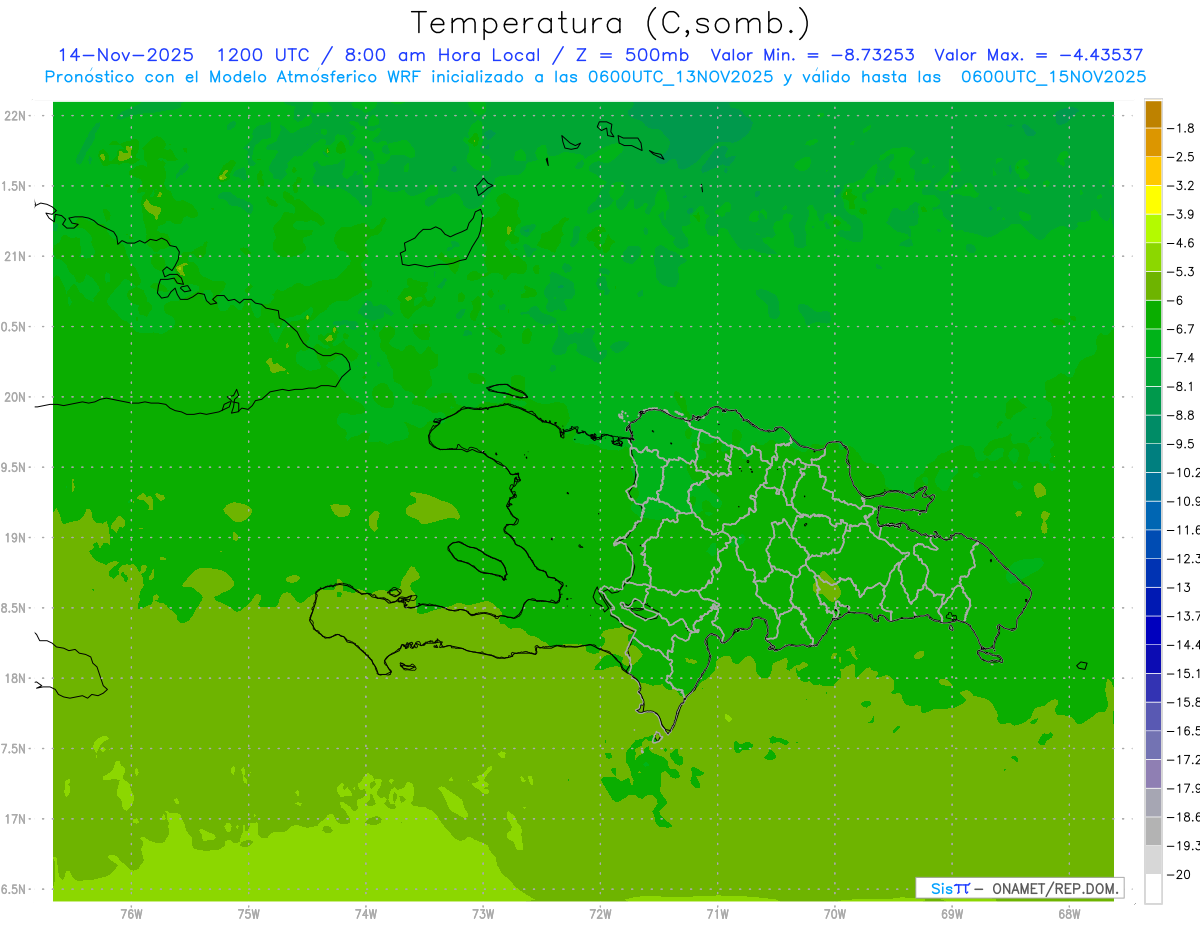
Task: Click the "-20" colorbar label
Action: [1180, 875]
